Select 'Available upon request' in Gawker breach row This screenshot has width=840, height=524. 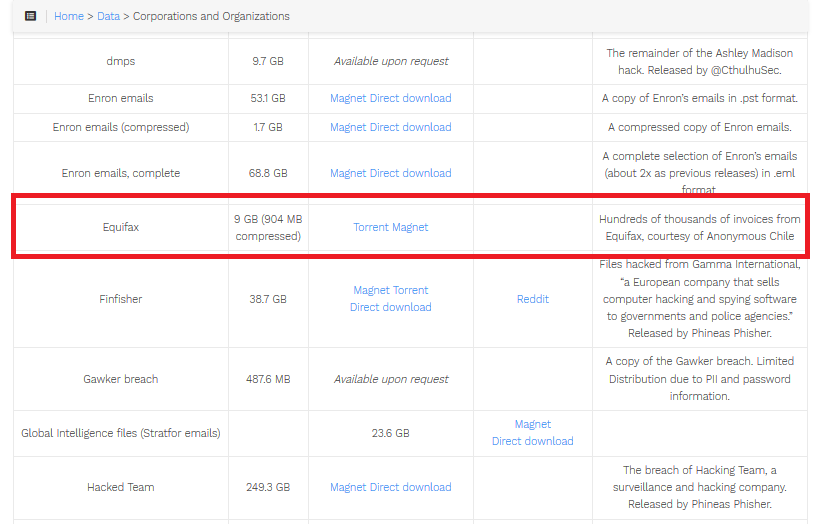point(391,379)
